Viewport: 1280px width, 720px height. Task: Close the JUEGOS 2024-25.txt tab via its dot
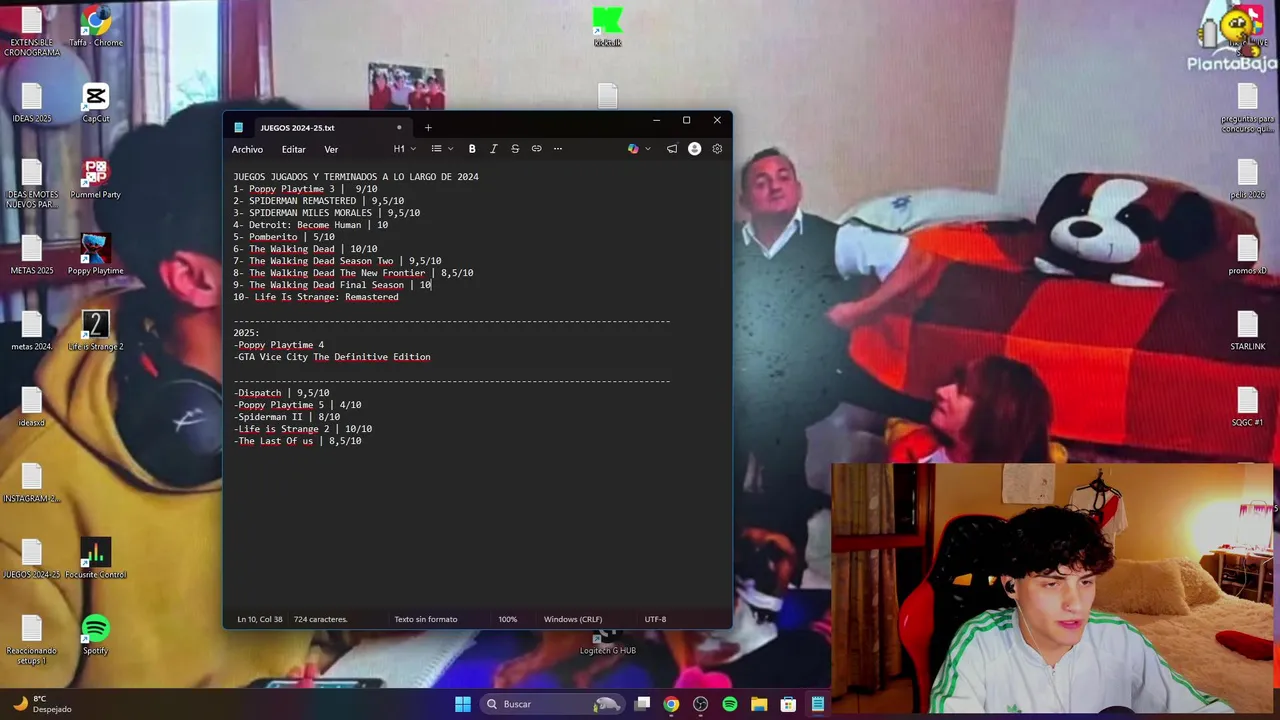[x=399, y=127]
